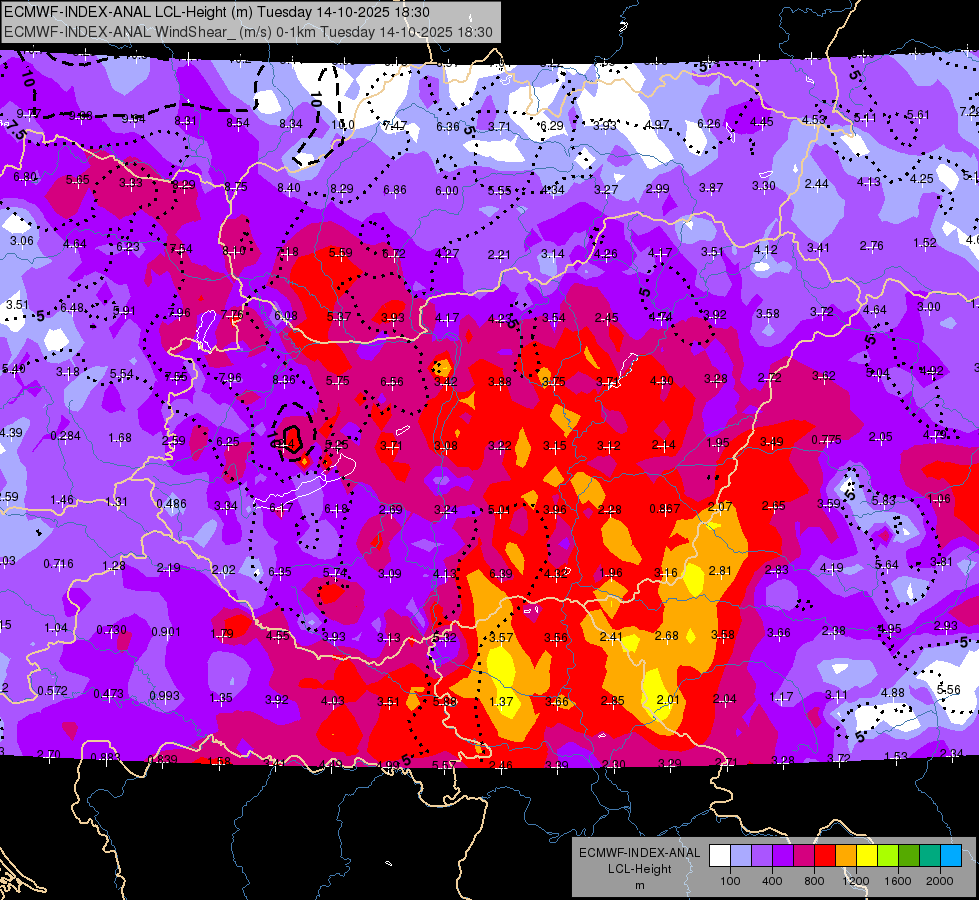979x900 pixels.
Task: Click the legend label "400"
Action: click(772, 881)
